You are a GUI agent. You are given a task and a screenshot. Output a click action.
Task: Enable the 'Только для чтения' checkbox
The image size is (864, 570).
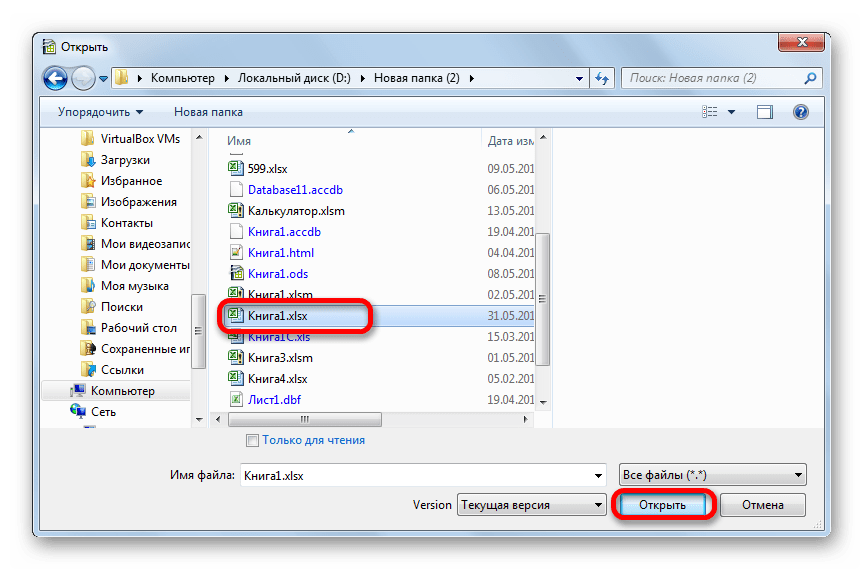[253, 440]
